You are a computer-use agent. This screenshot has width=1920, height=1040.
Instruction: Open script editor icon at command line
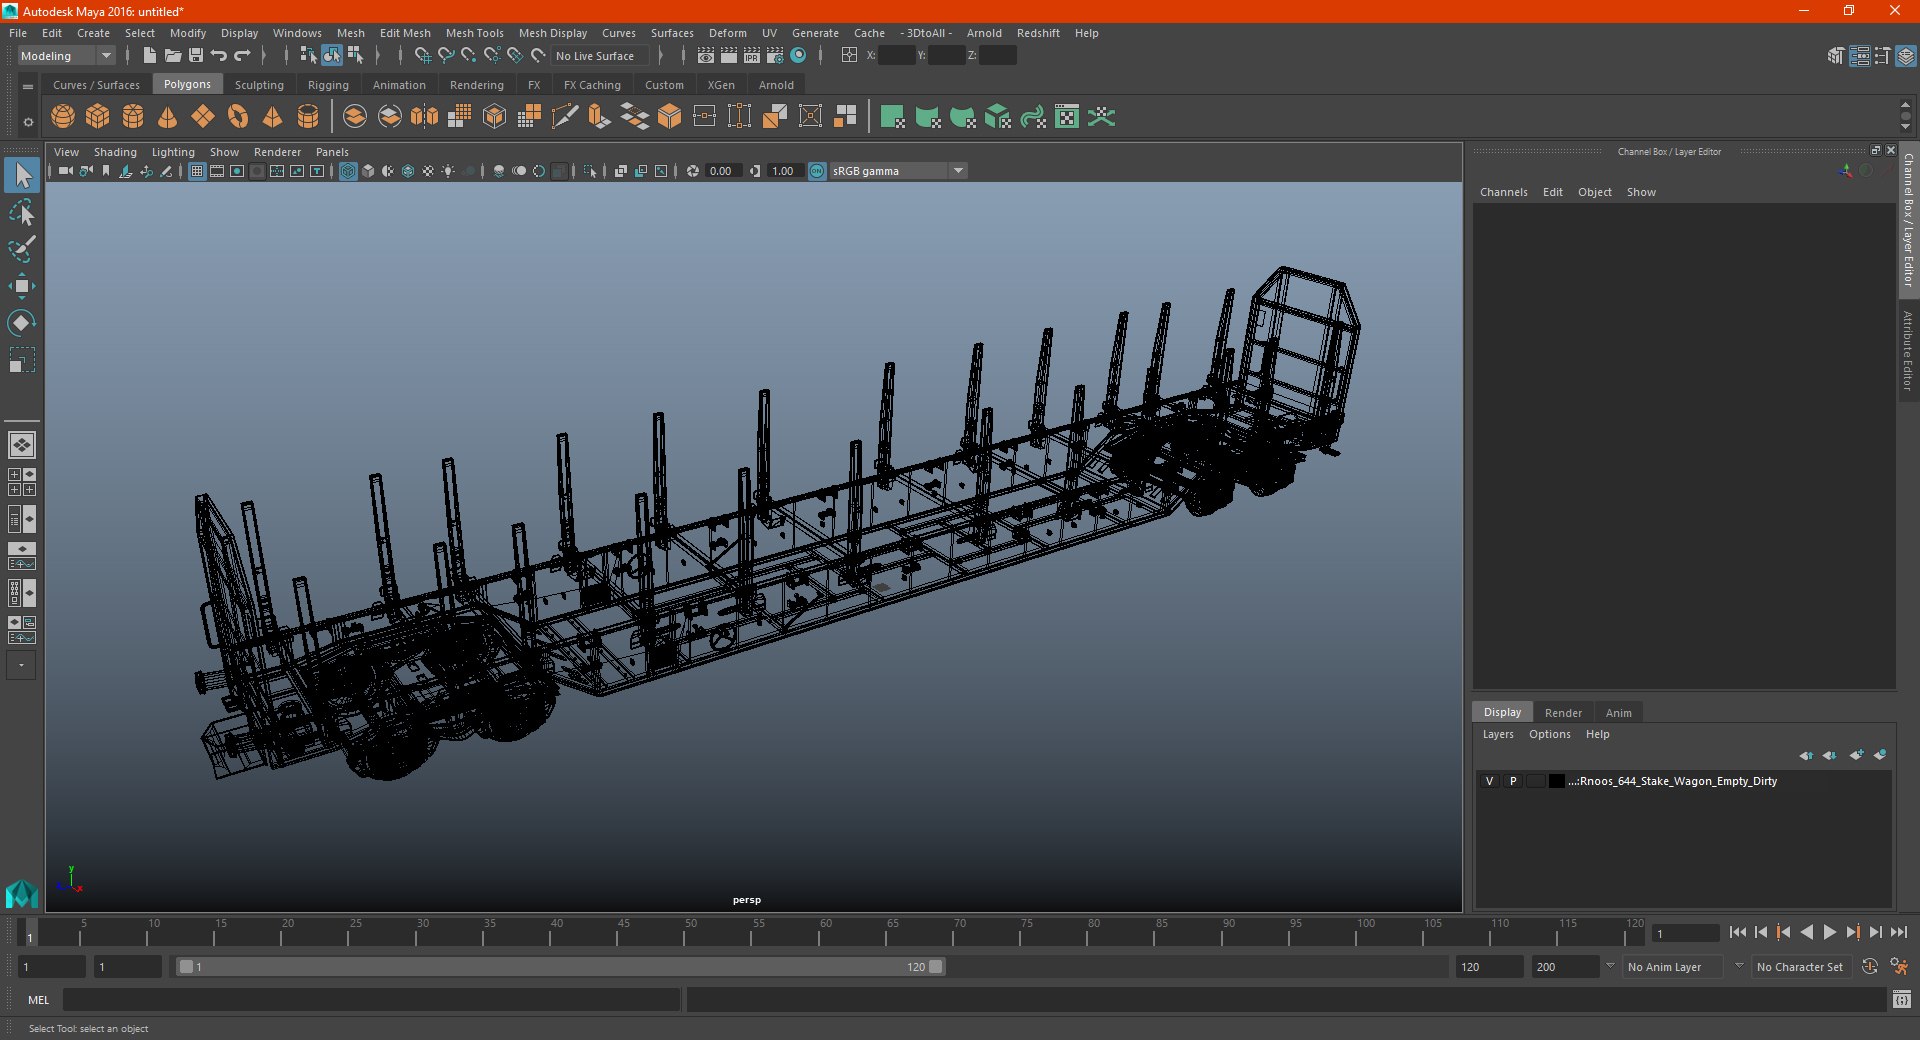pos(1902,999)
